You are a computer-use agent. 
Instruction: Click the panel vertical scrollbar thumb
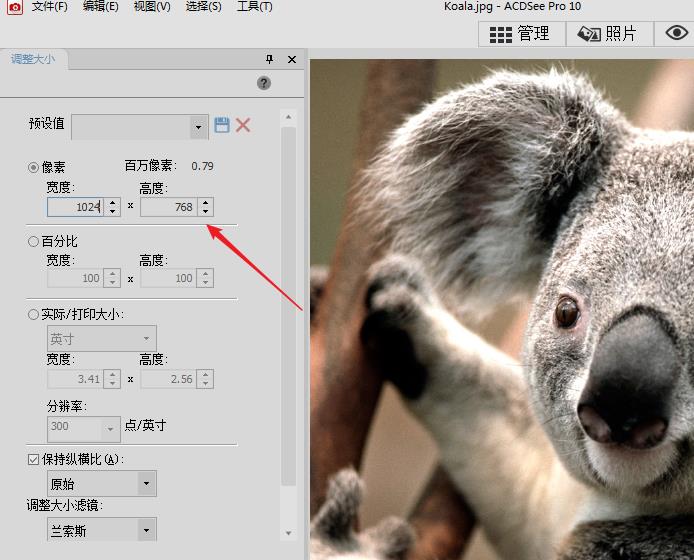pos(289,306)
